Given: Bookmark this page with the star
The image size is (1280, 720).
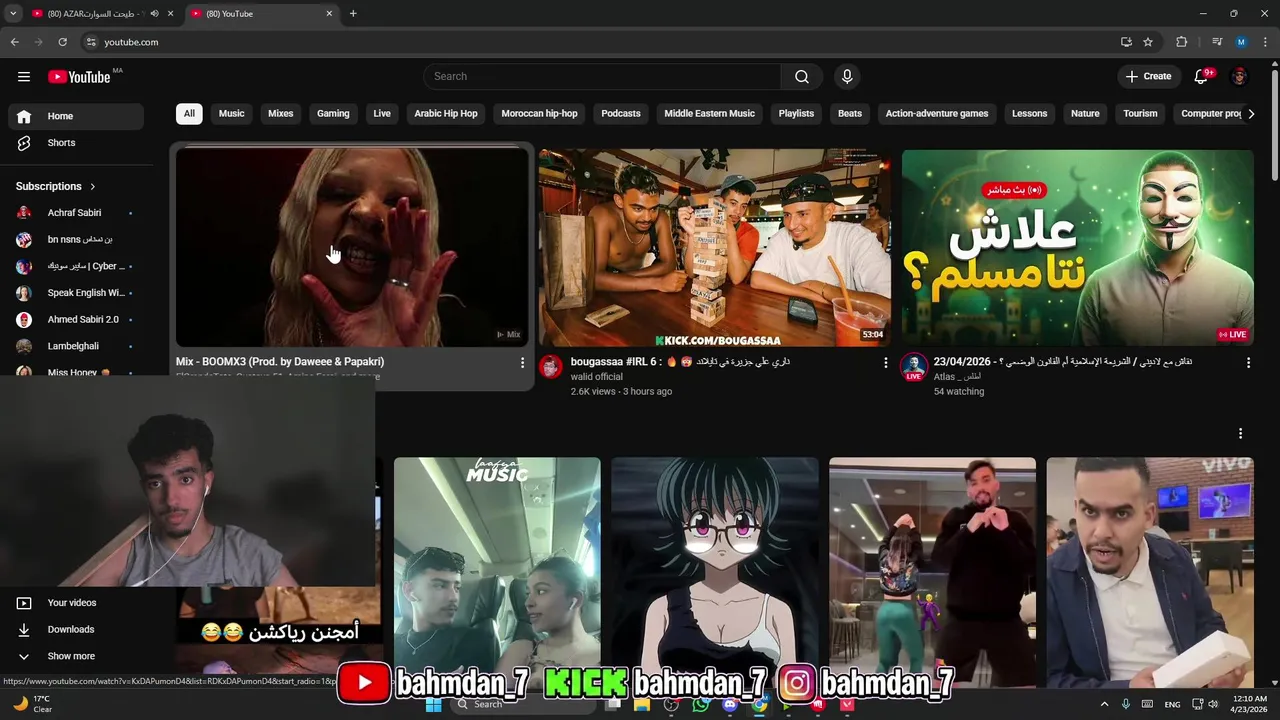Looking at the screenshot, I should tap(1148, 42).
